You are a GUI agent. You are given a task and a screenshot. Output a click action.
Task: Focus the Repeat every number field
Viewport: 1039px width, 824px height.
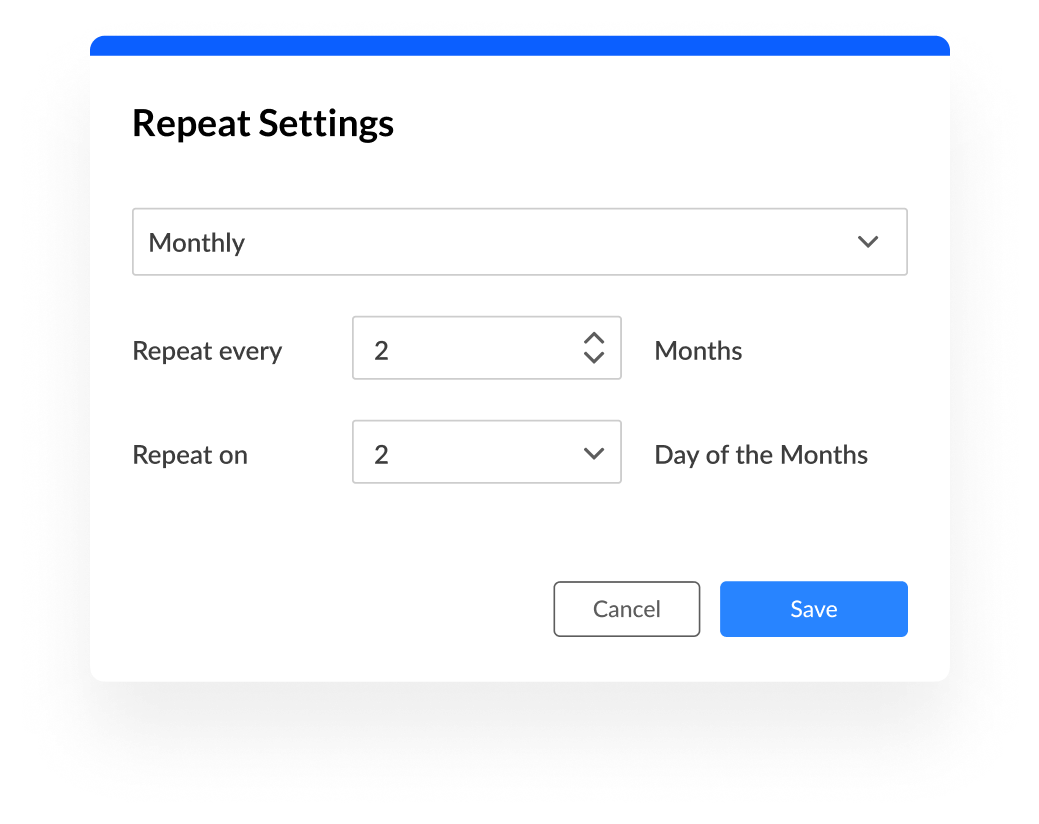470,348
